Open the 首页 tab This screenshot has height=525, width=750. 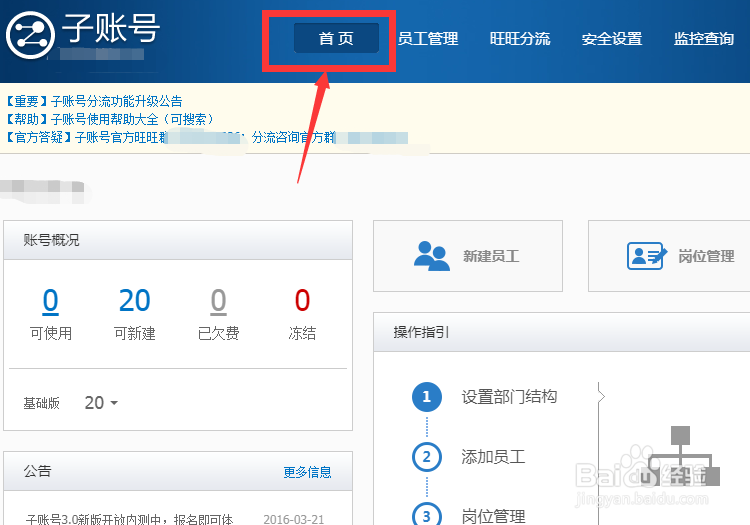pos(336,38)
